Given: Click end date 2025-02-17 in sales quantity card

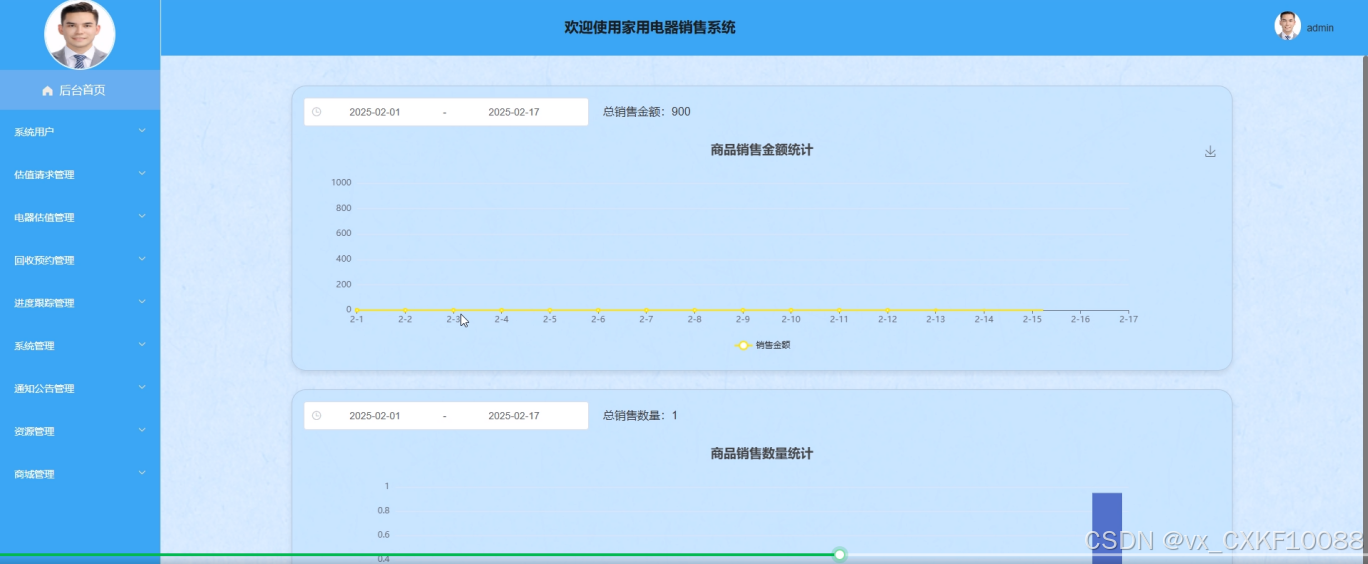Looking at the screenshot, I should tap(514, 416).
